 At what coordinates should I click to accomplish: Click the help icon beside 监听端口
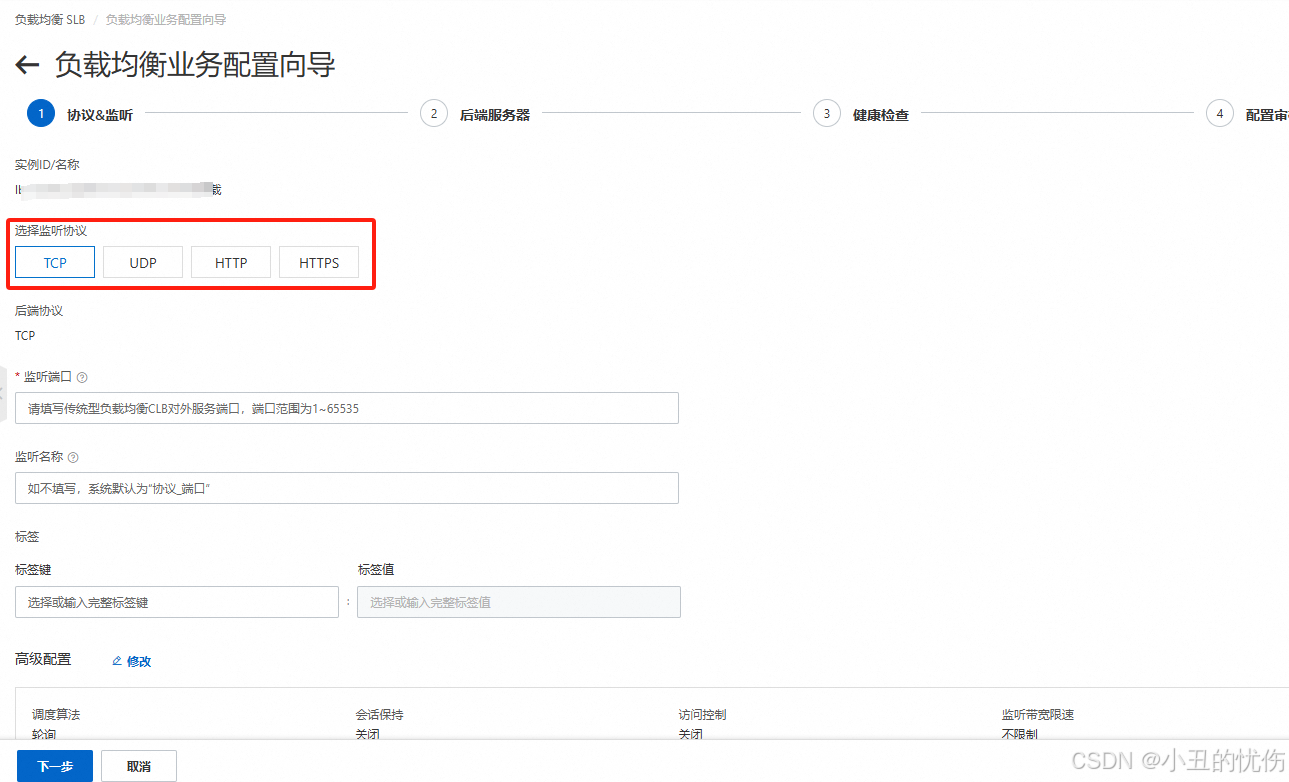(x=82, y=378)
